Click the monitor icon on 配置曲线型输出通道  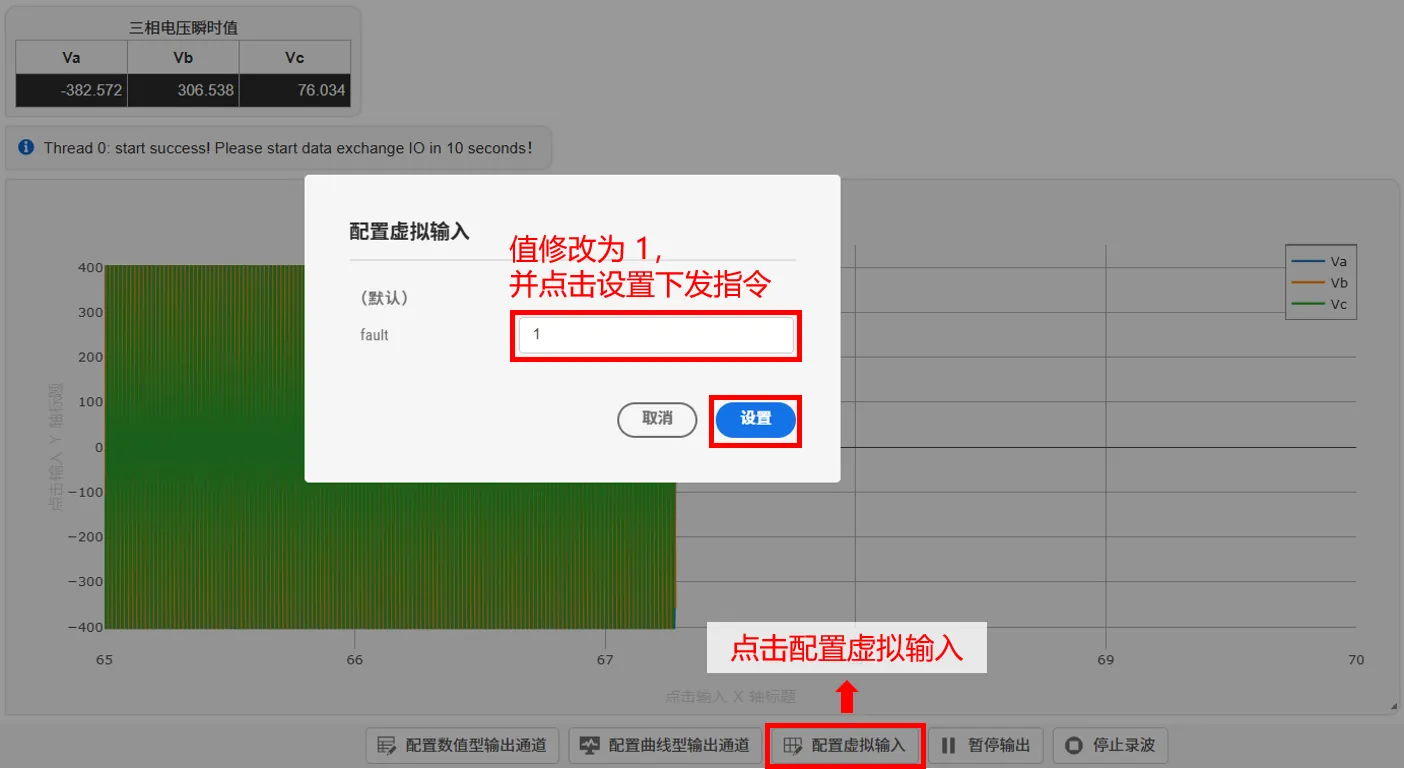(x=590, y=745)
